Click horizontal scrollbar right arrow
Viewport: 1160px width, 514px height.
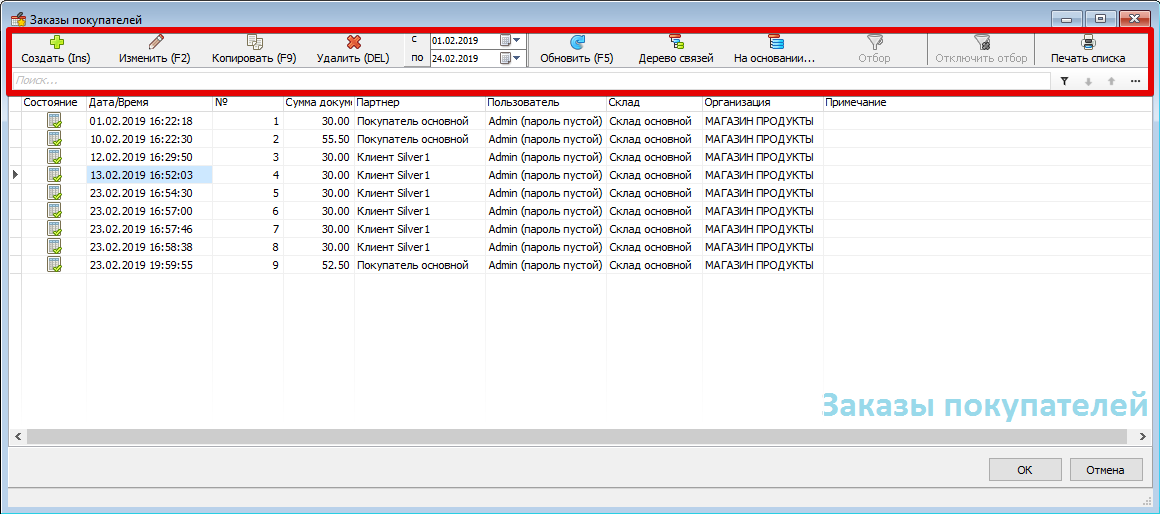pos(1144,436)
